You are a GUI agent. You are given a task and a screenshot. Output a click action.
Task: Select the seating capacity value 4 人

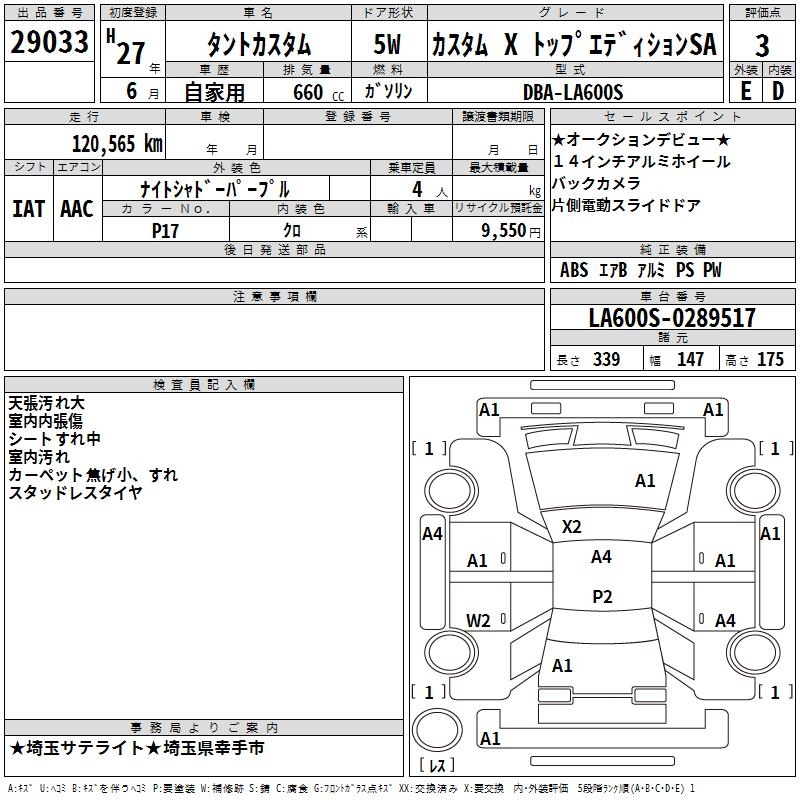tap(429, 190)
